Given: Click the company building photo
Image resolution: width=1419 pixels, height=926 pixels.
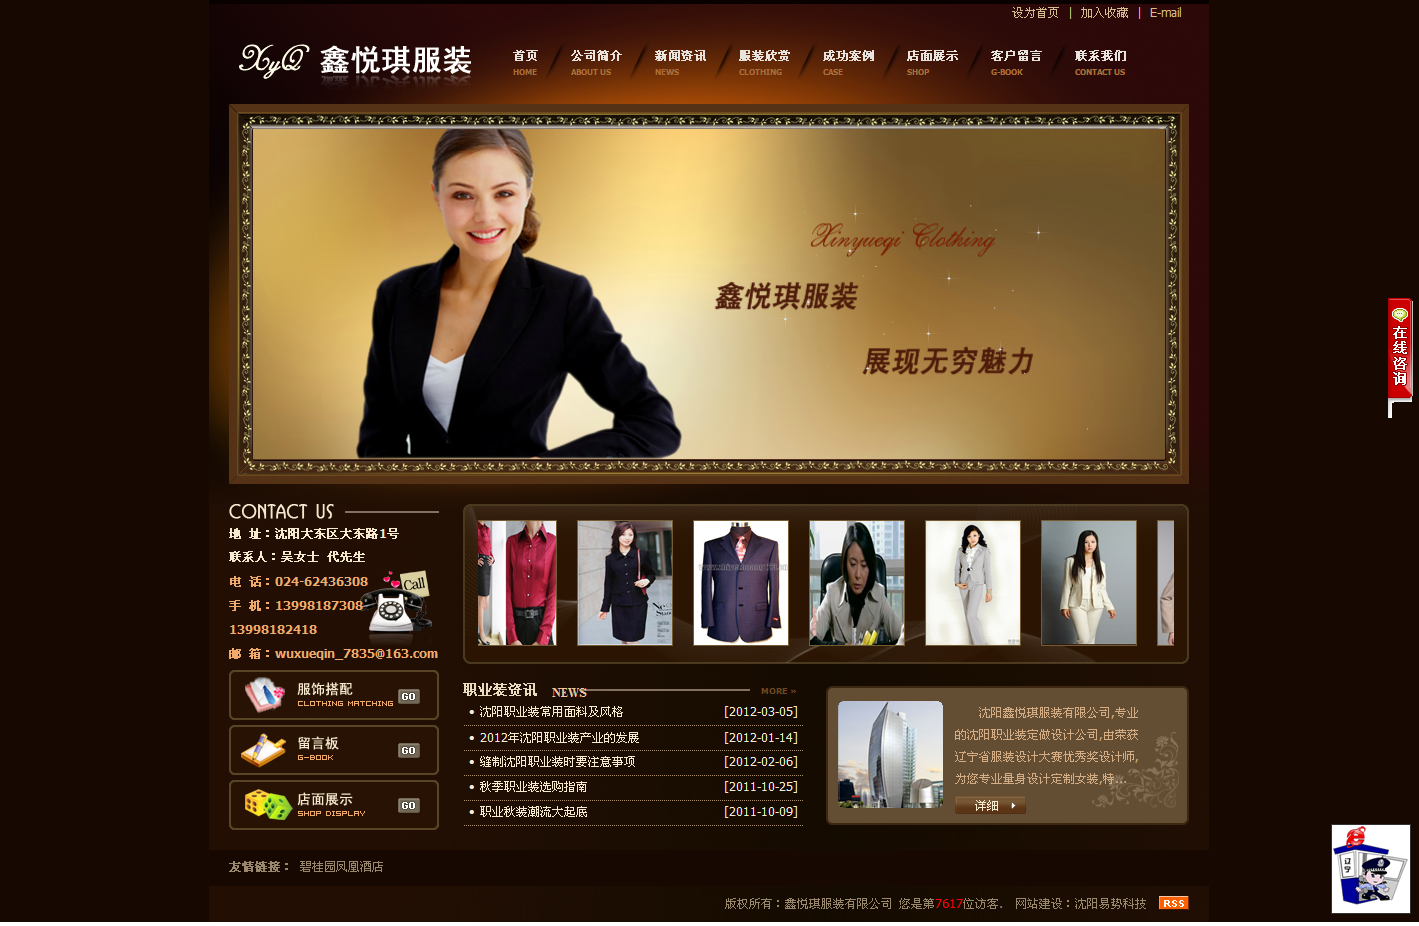Looking at the screenshot, I should pyautogui.click(x=890, y=754).
